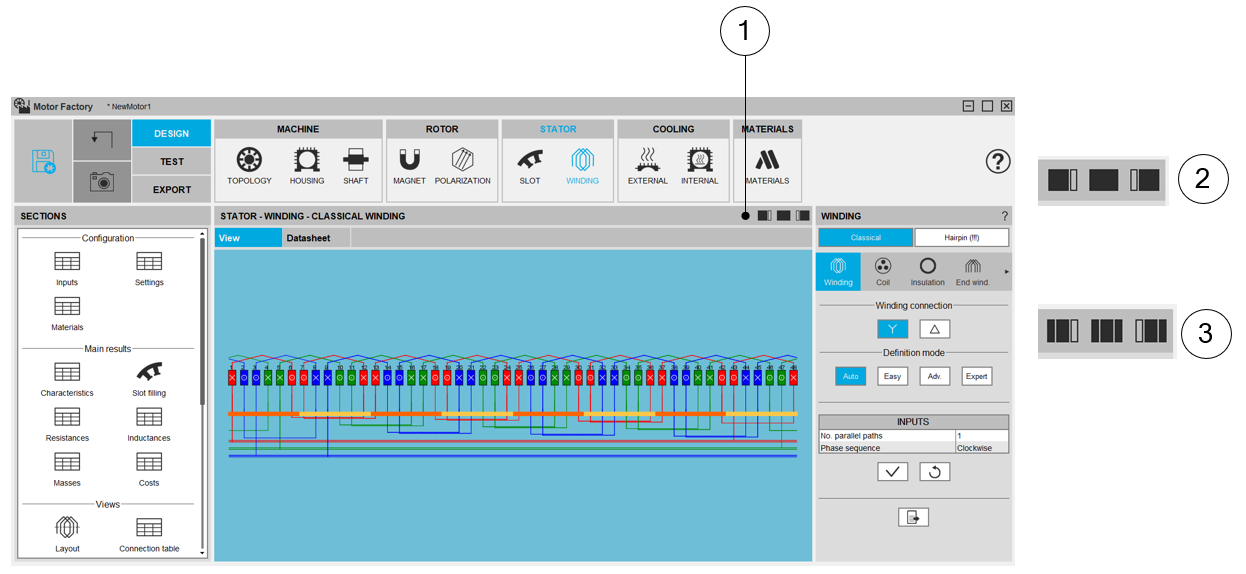The image size is (1246, 574).
Task: Select the delta winding connection
Action: coord(934,329)
